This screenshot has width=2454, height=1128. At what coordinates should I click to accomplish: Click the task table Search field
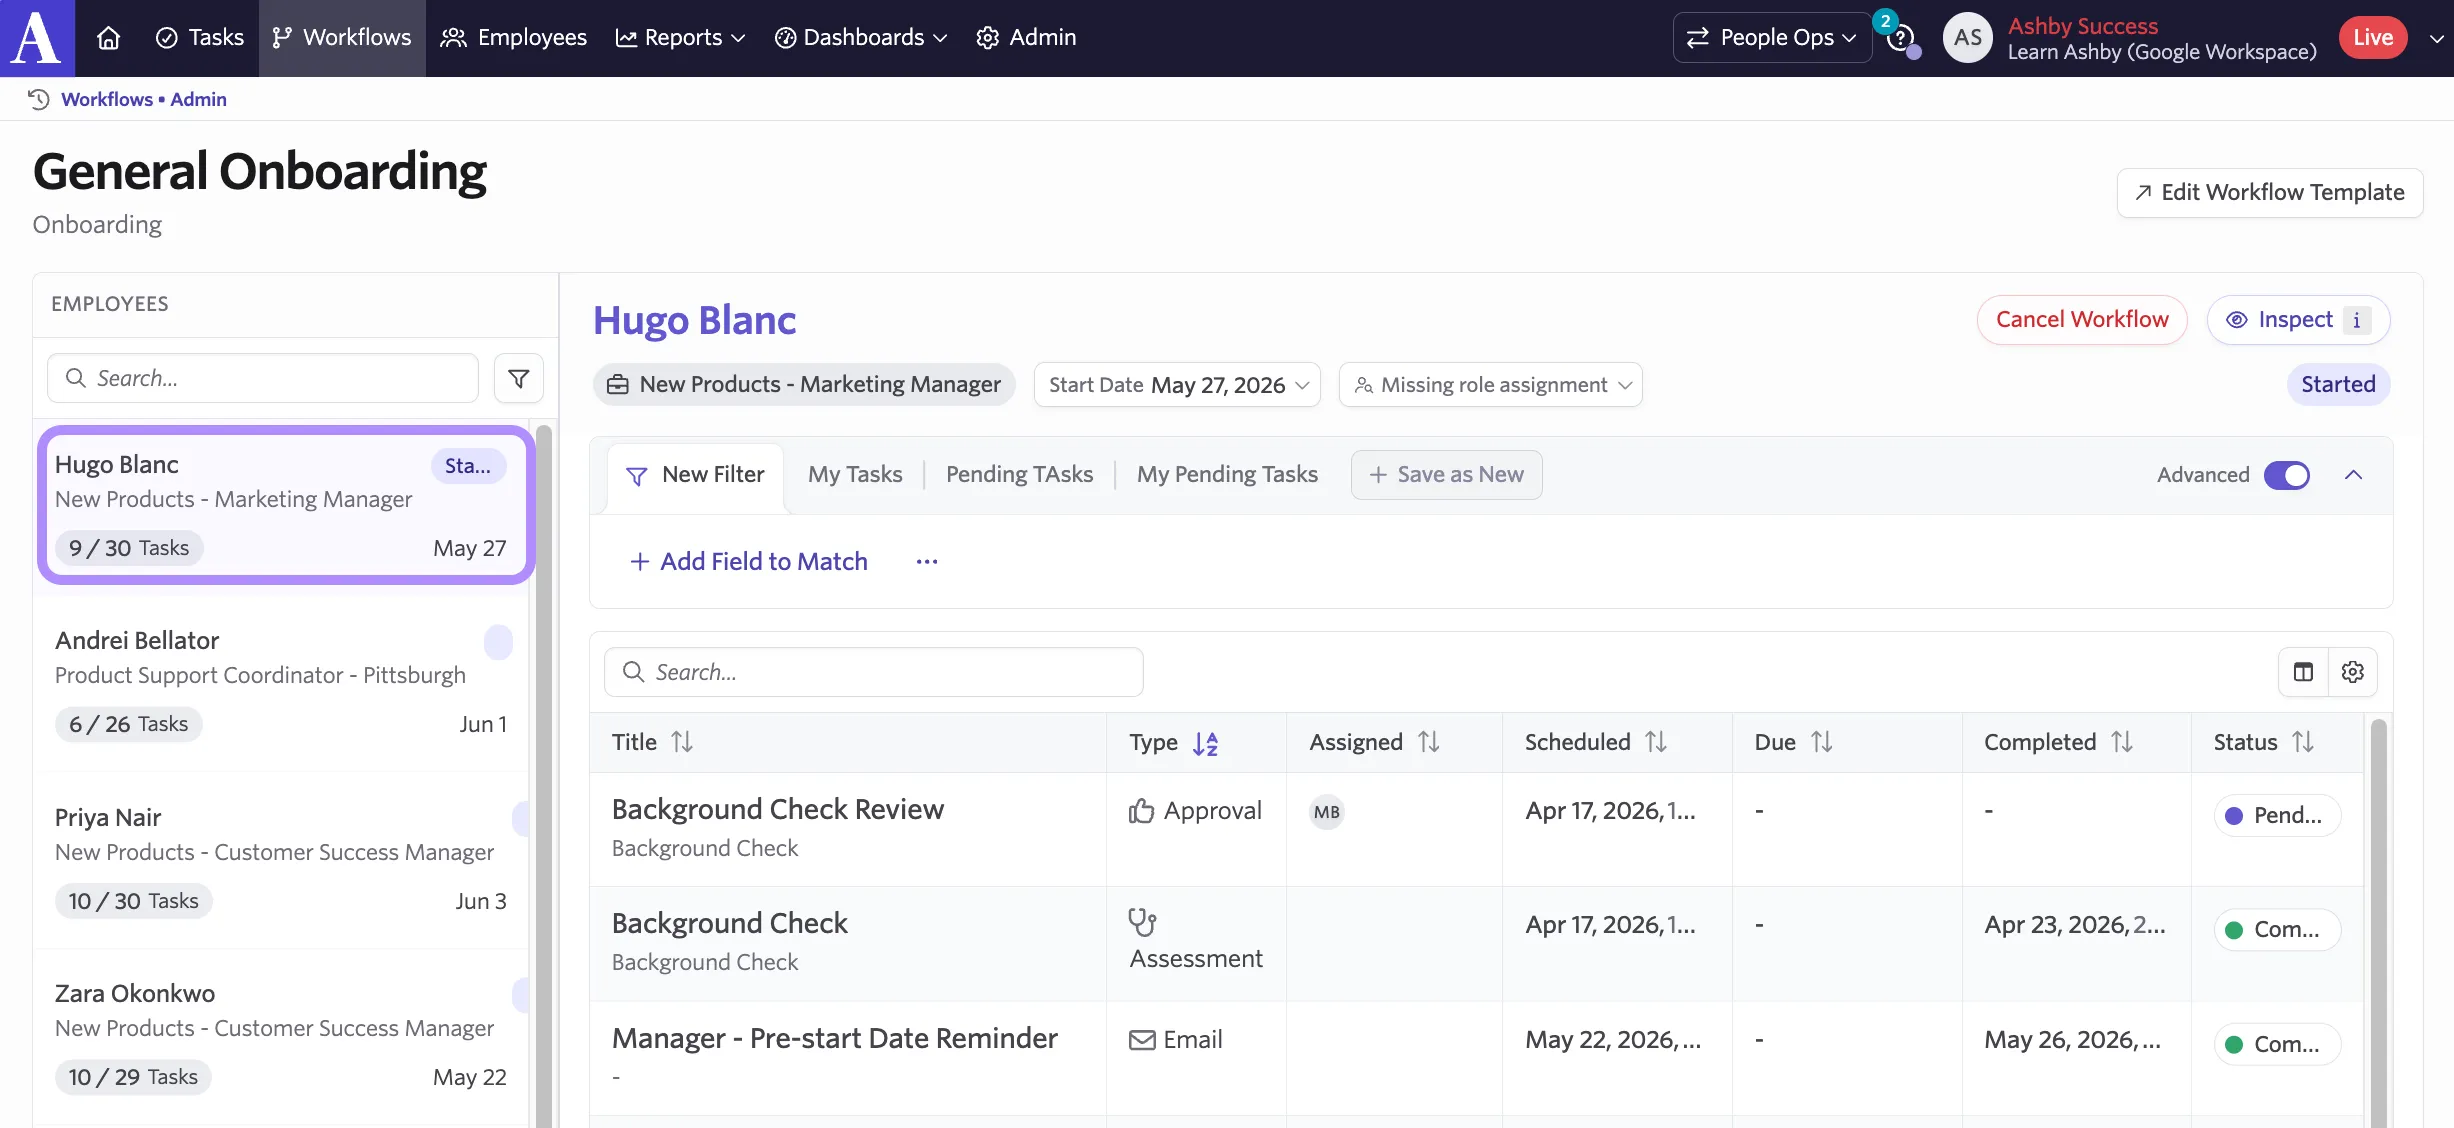pos(874,672)
